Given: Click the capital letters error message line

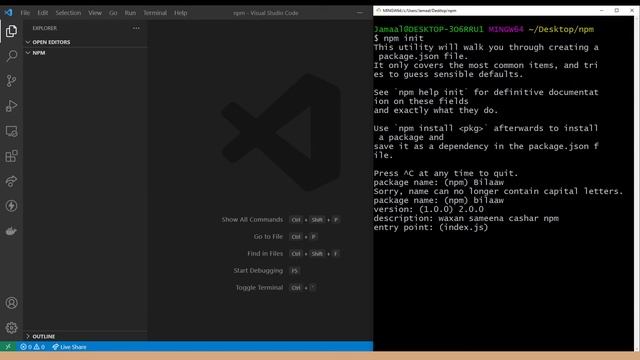Looking at the screenshot, I should tap(498, 191).
